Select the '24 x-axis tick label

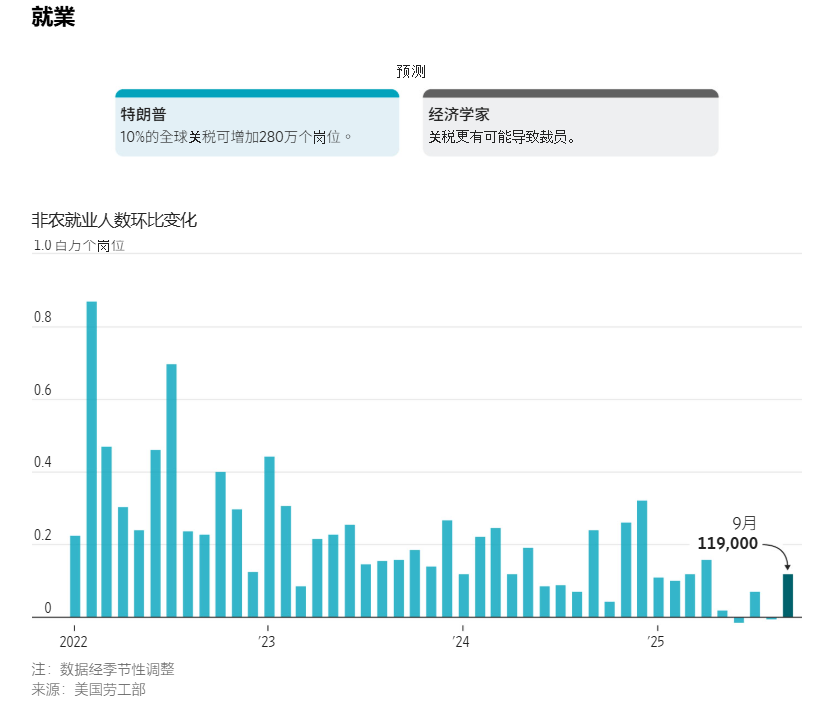pyautogui.click(x=460, y=641)
